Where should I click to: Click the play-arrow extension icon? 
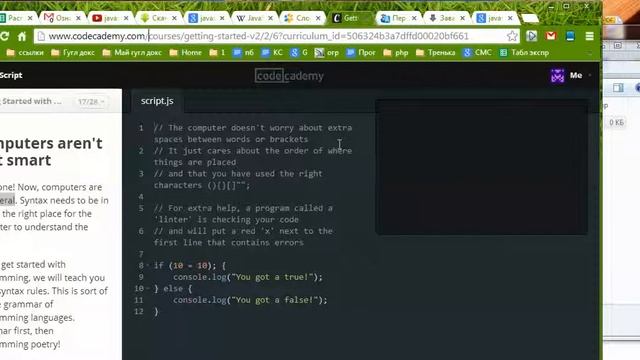coord(531,36)
